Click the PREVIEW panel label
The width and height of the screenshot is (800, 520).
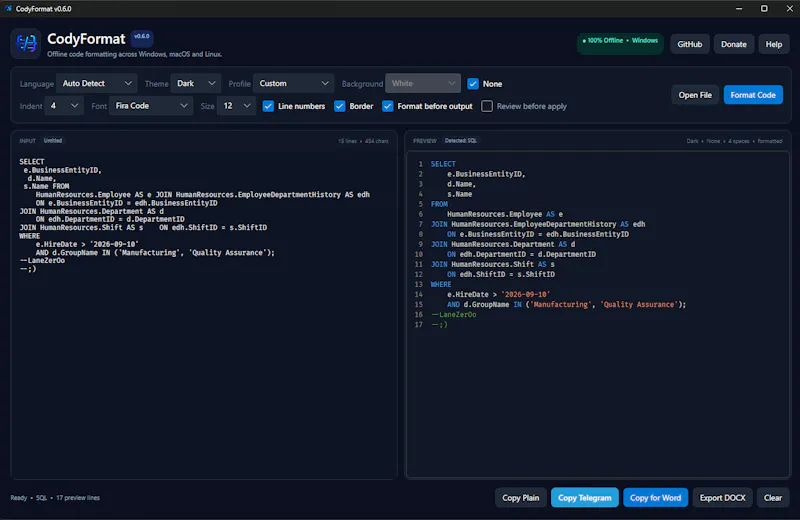coord(424,141)
